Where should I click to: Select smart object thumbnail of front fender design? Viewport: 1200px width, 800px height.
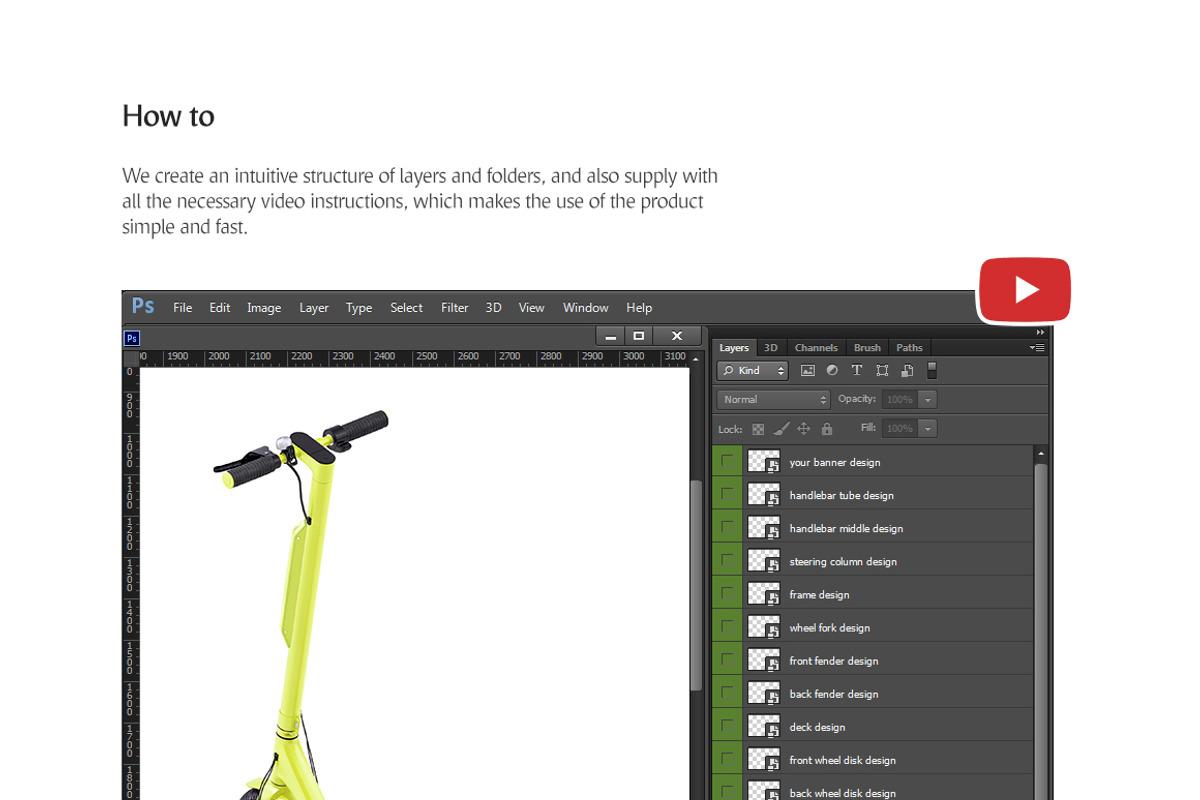[x=764, y=660]
